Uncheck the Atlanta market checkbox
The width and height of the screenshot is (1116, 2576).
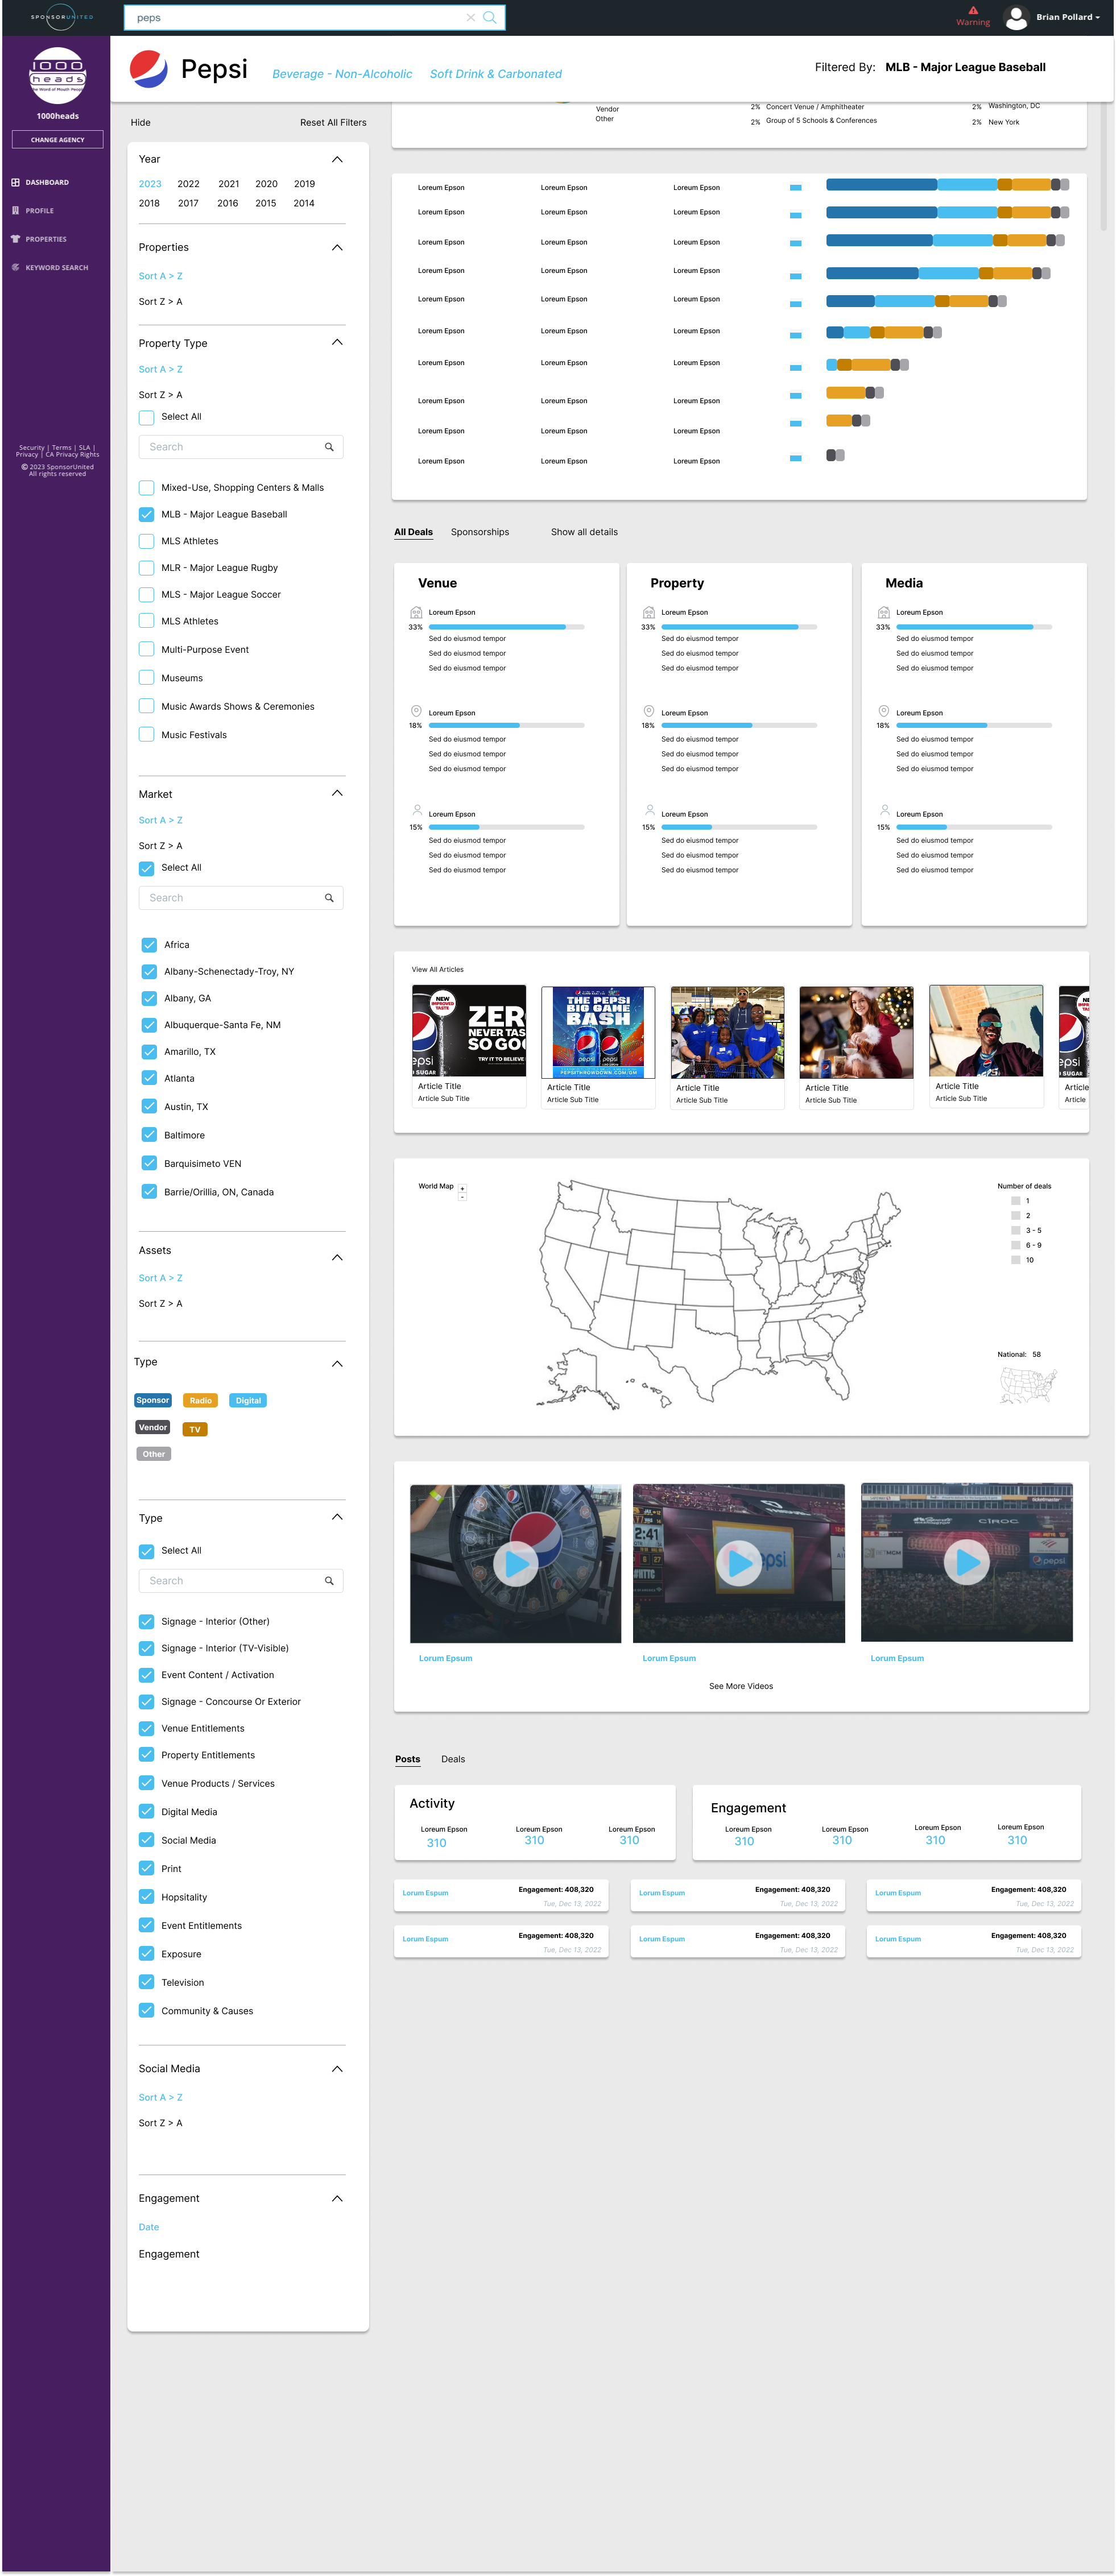click(149, 1078)
